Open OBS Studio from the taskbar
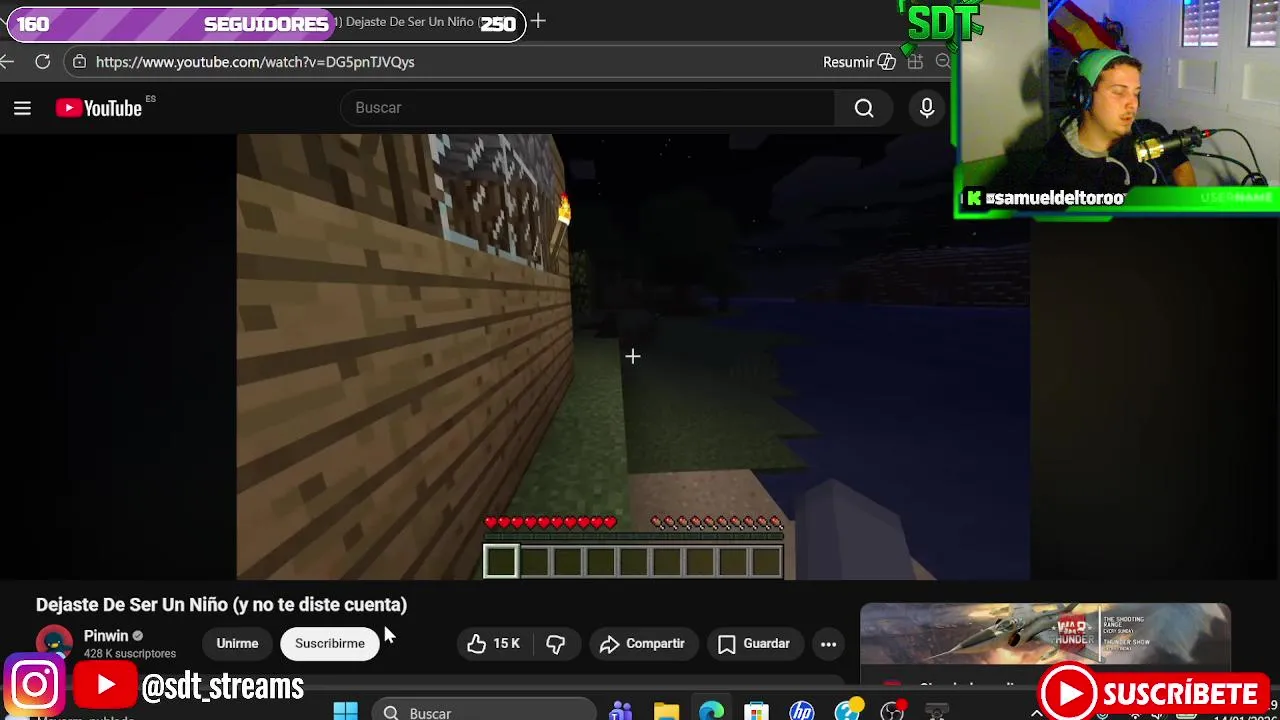Screen dimensions: 1280x720 tap(892, 712)
